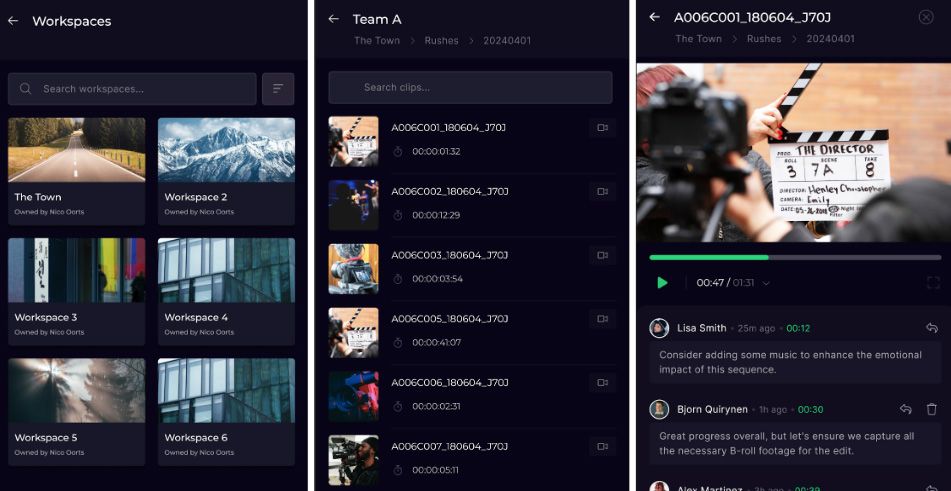The image size is (951, 491).
Task: Jump to Bjorn Quirynen's 00:30 timestamp
Action: click(x=810, y=410)
